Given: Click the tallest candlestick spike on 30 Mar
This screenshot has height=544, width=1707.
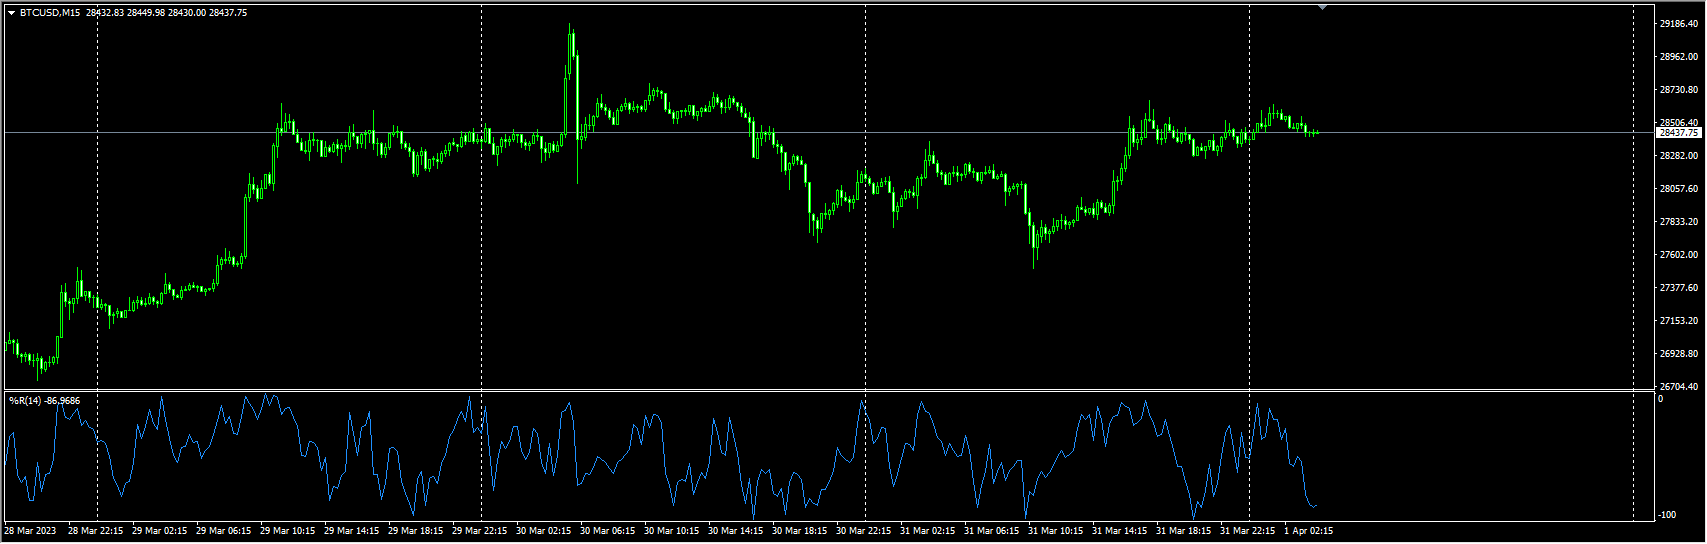Looking at the screenshot, I should click(572, 45).
